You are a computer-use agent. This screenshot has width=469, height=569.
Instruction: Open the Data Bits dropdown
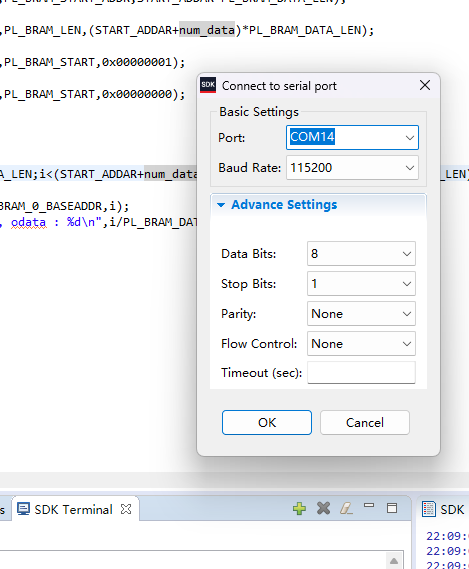pos(361,254)
